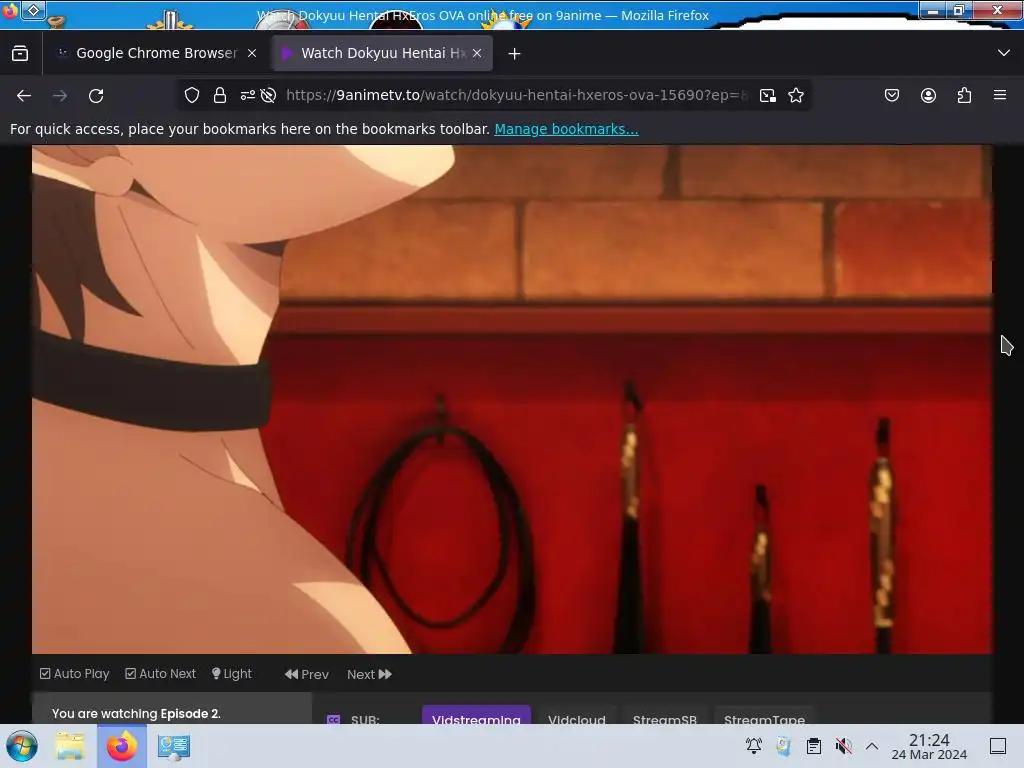Screen dimensions: 1024x768
Task: Skip to Next episode
Action: (370, 674)
